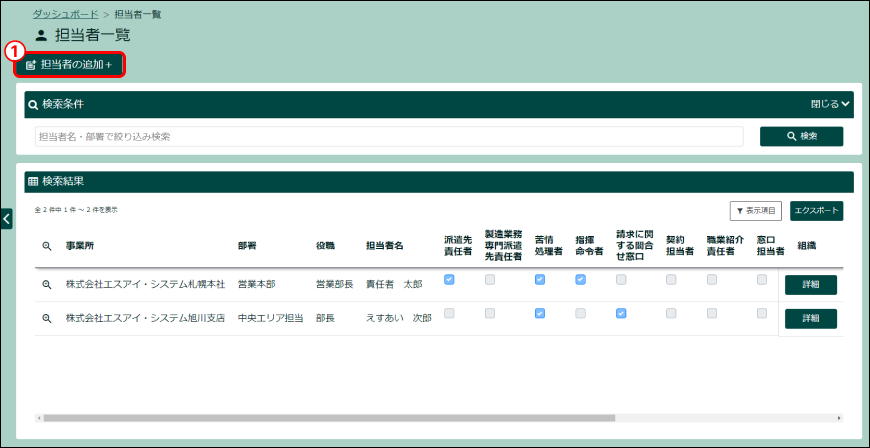This screenshot has width=870, height=448.
Task: Click the name えすあい 次郎
Action: 398,319
